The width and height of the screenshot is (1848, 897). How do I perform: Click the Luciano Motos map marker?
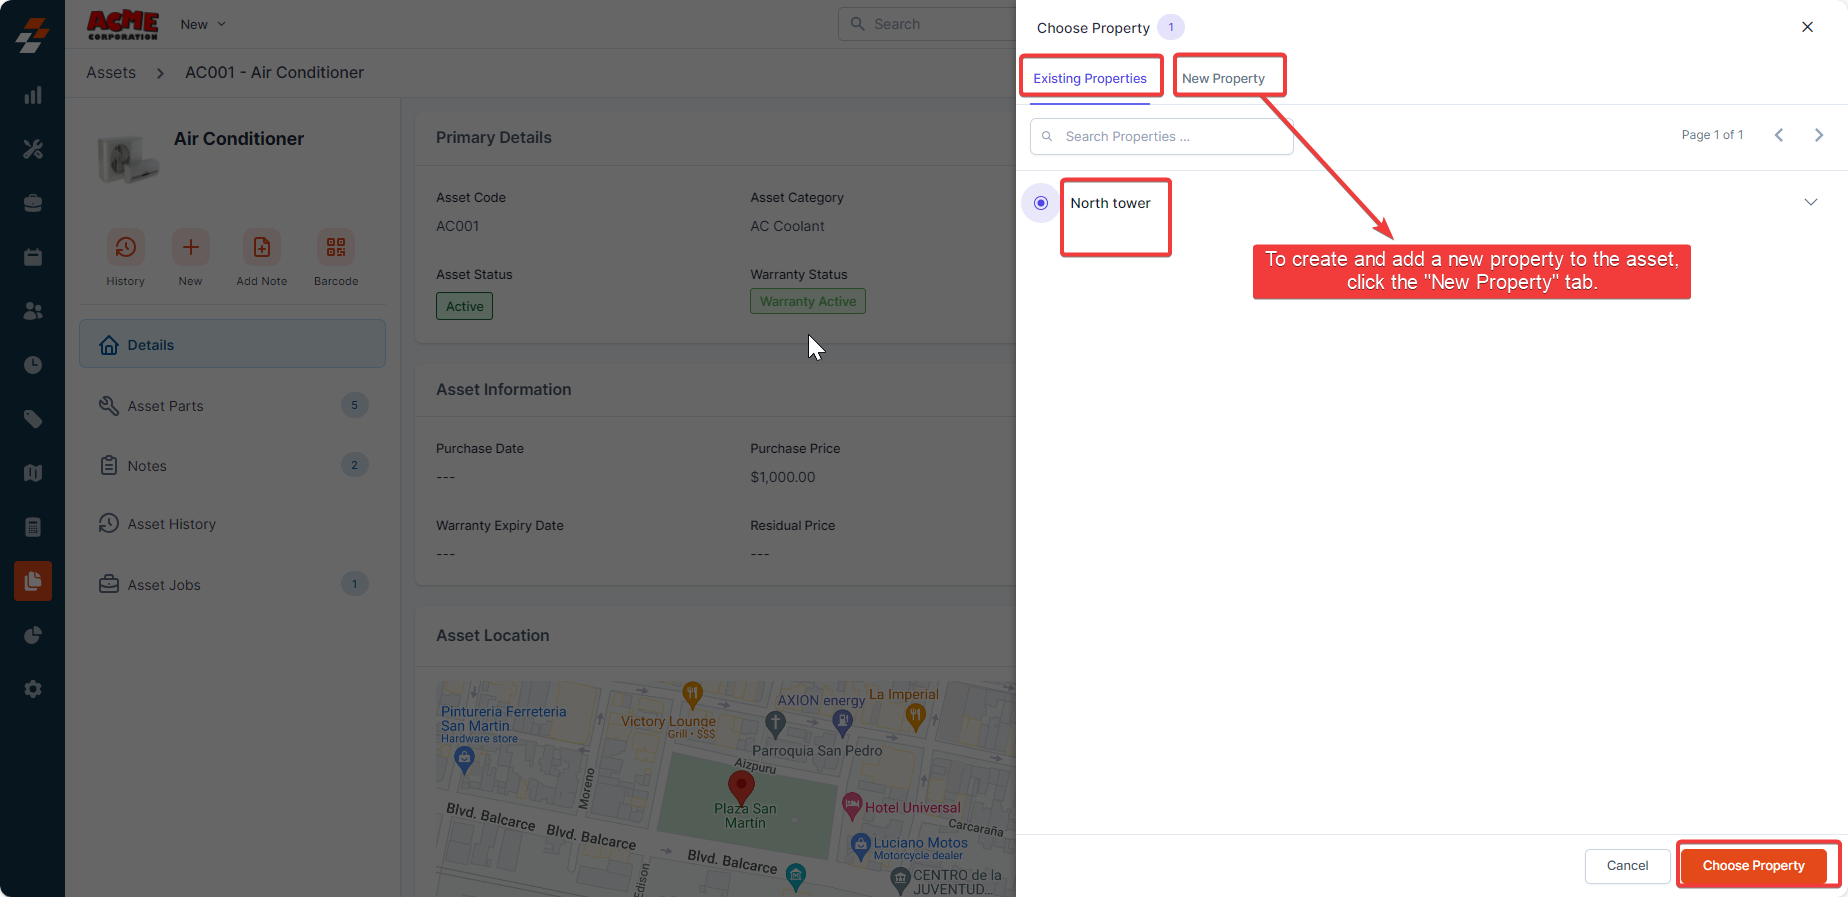(860, 845)
